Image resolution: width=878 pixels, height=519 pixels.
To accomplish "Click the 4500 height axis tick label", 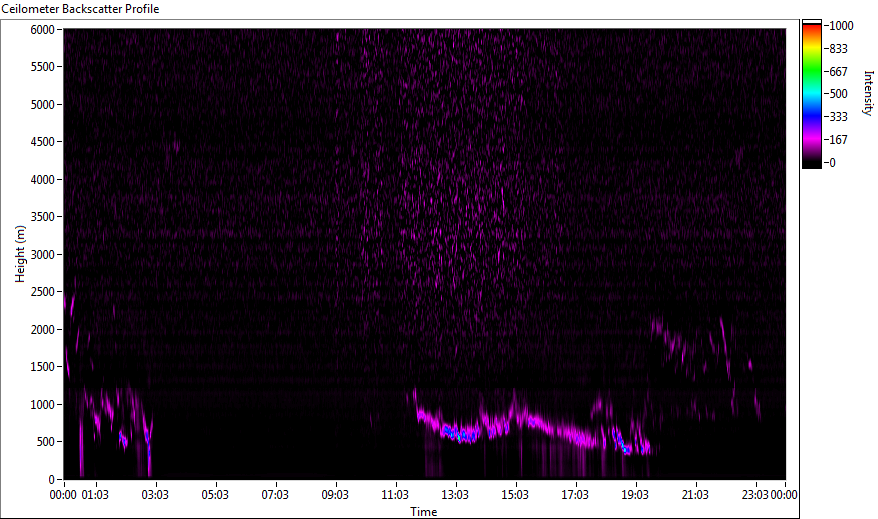I will [43, 142].
